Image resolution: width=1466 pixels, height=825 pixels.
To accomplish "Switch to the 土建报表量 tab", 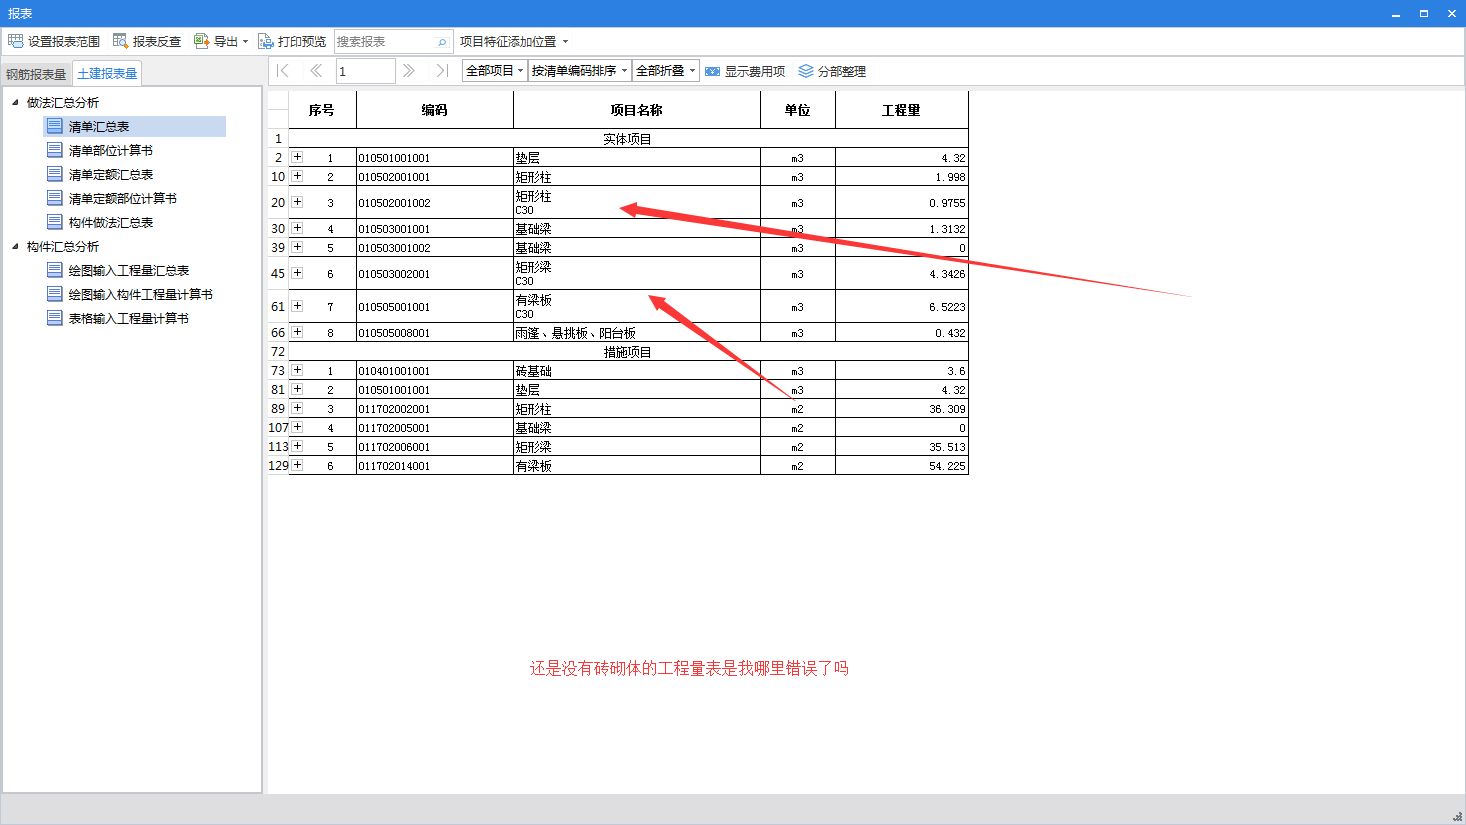I will [x=107, y=74].
